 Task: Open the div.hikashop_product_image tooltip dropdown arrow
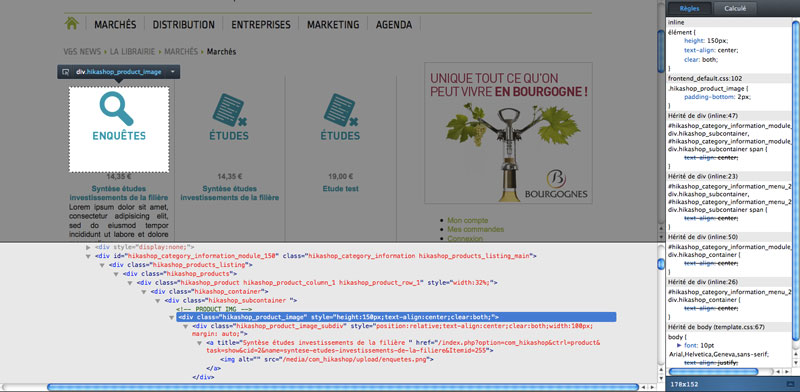pos(173,72)
